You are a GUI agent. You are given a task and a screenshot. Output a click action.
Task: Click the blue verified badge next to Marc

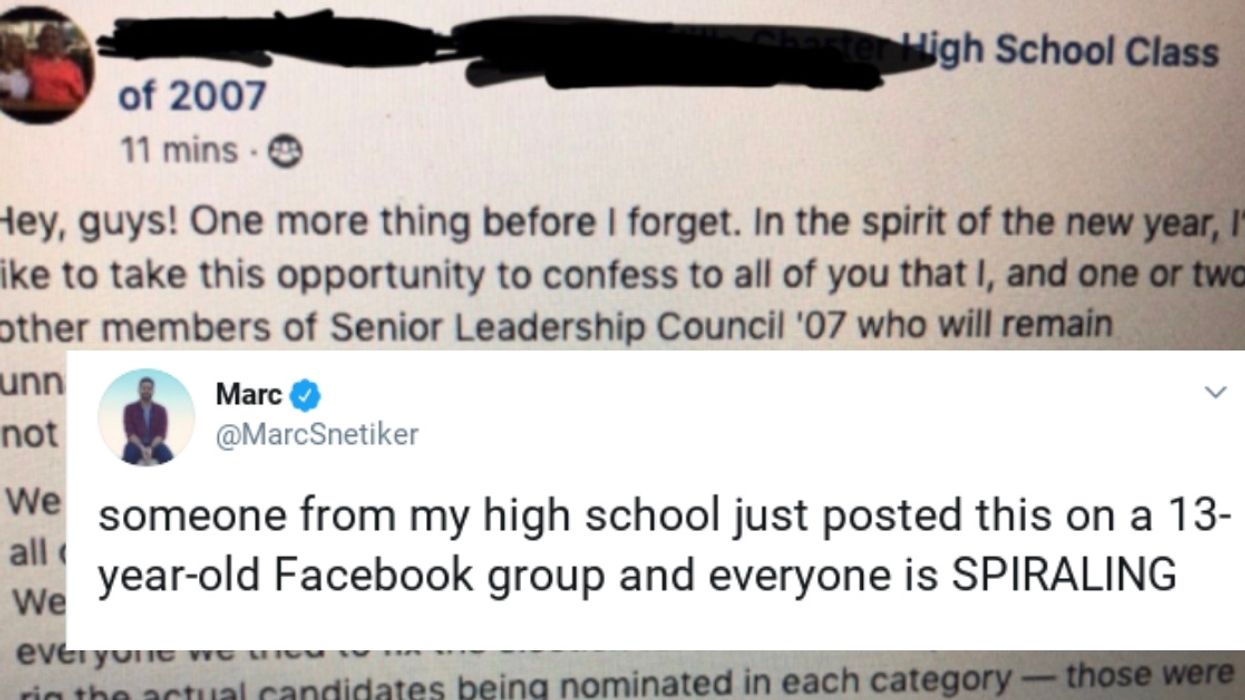tap(304, 397)
